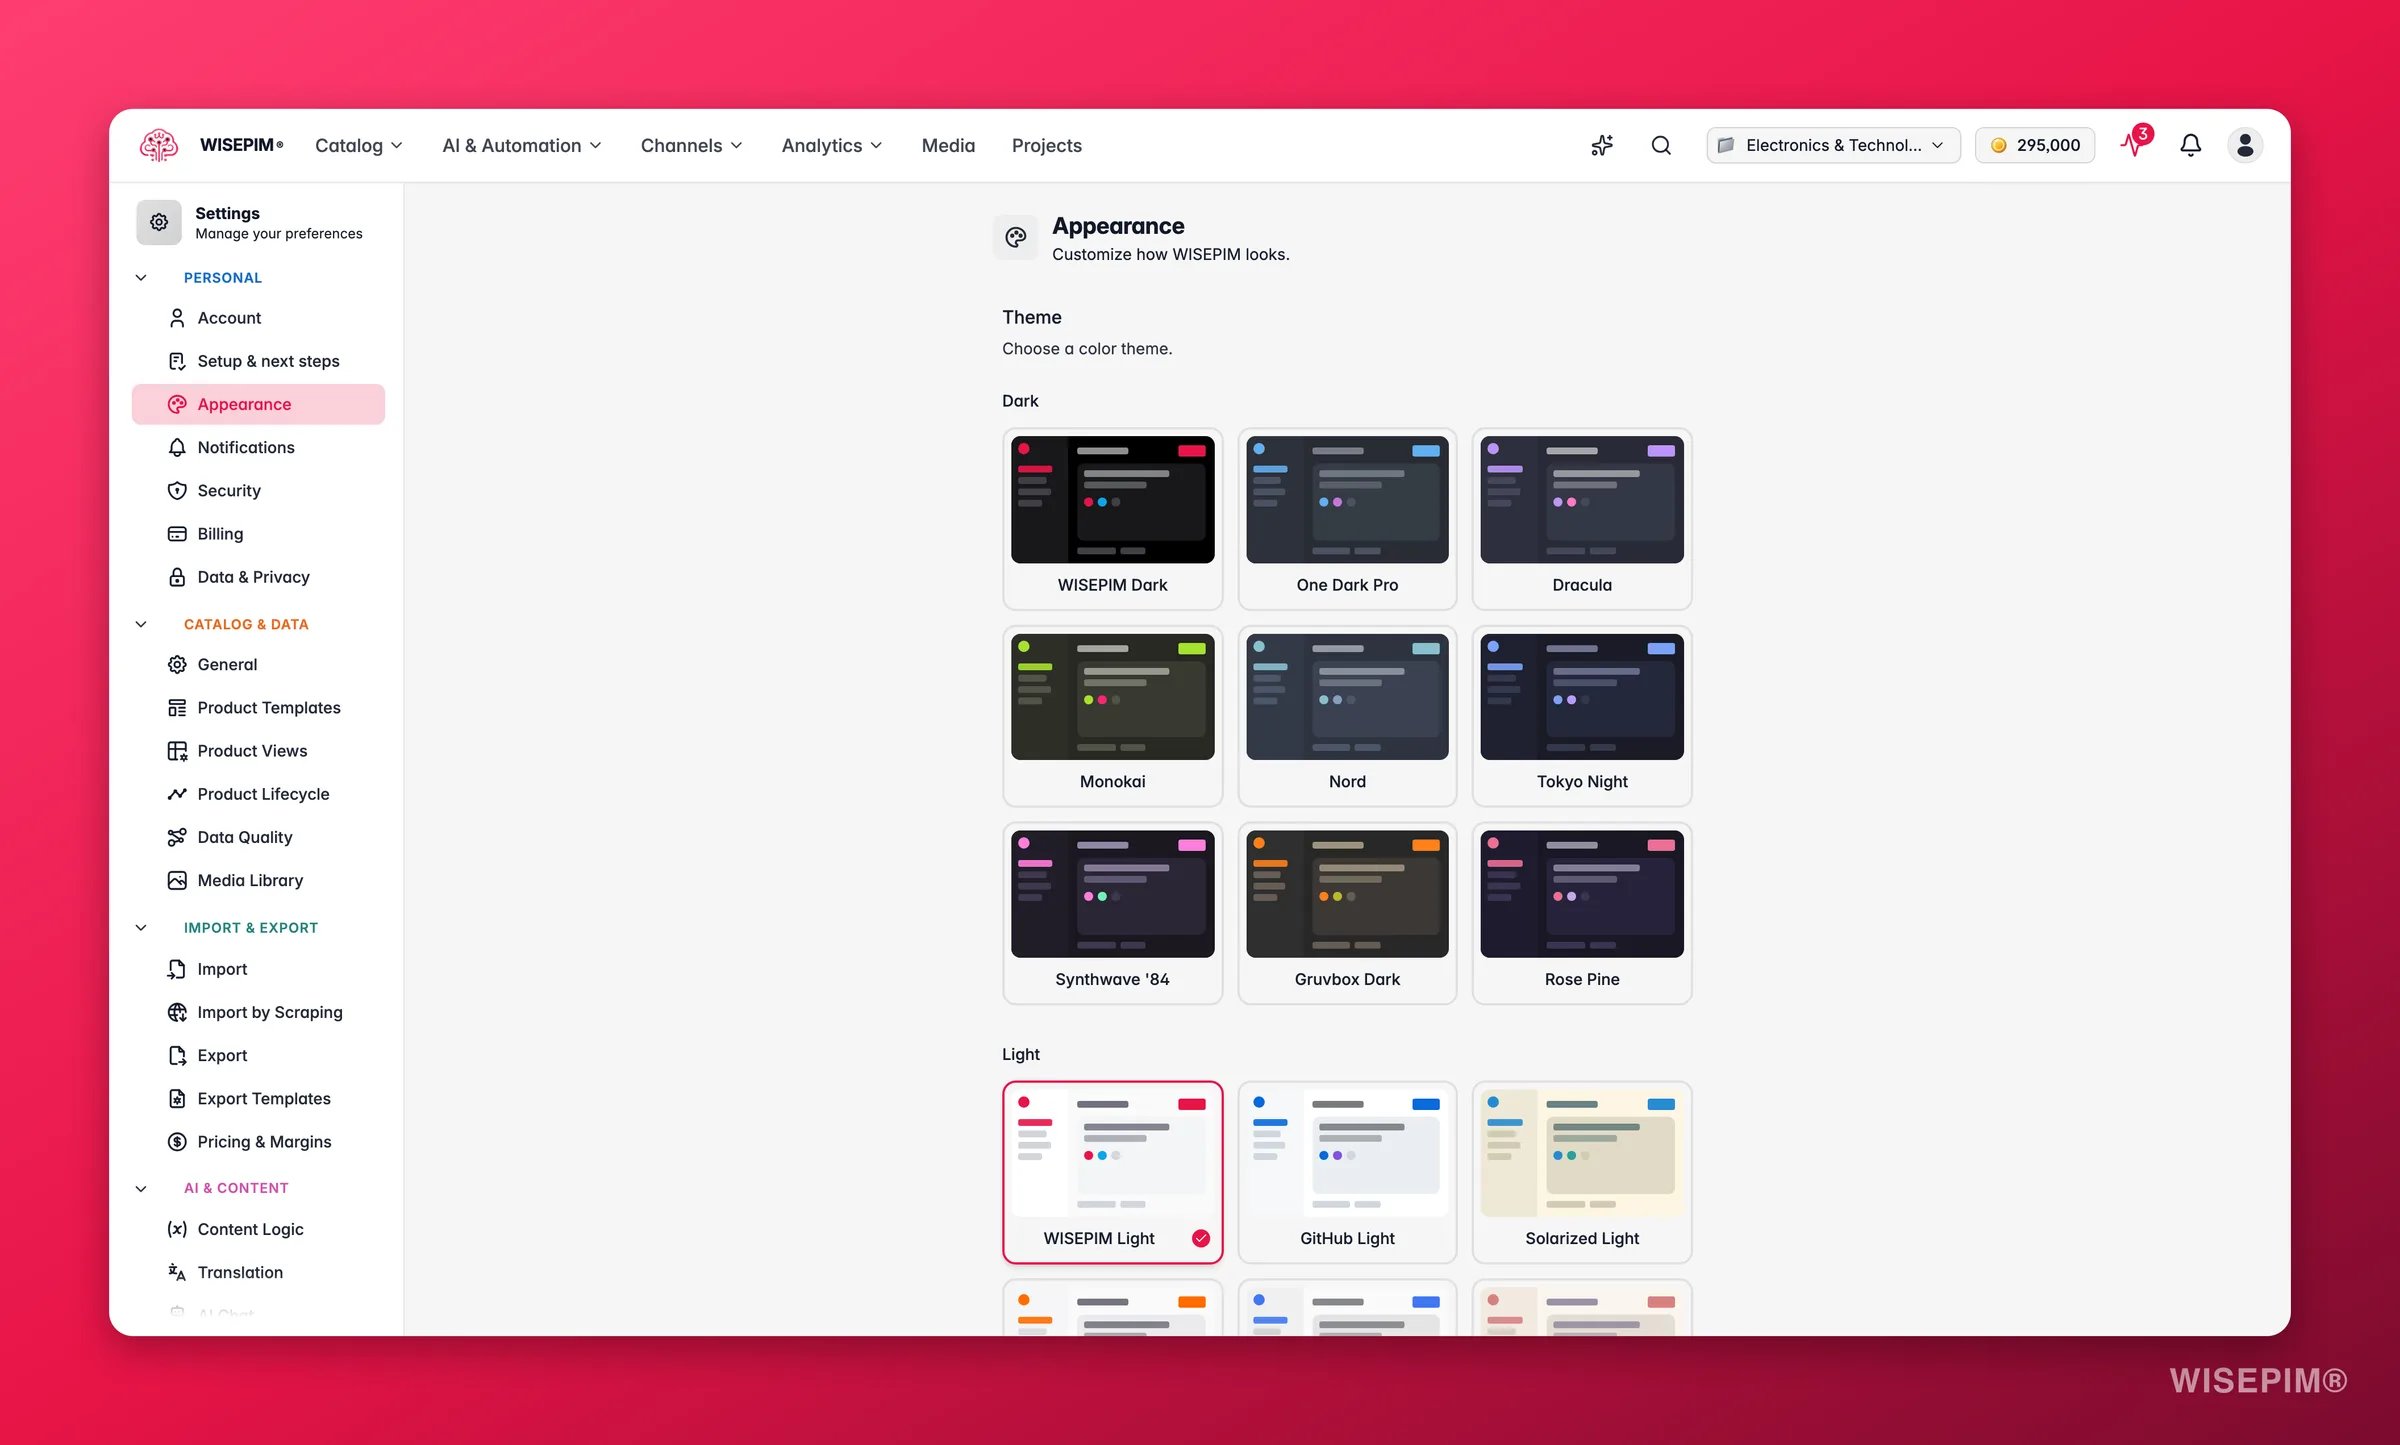Select the Rose Pine theme

tap(1582, 913)
